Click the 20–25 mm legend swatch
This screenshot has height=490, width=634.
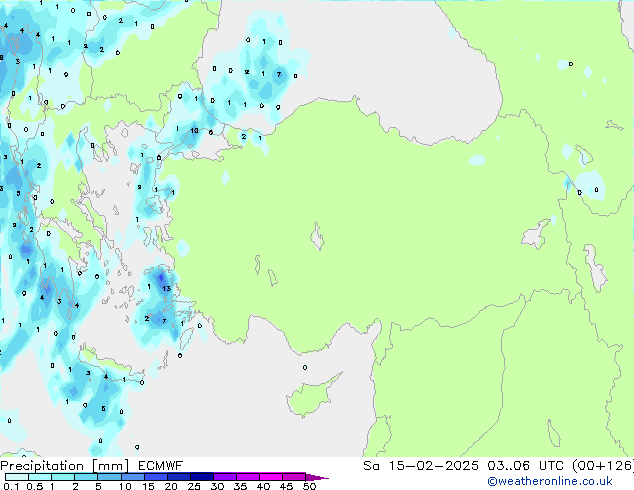[179, 477]
